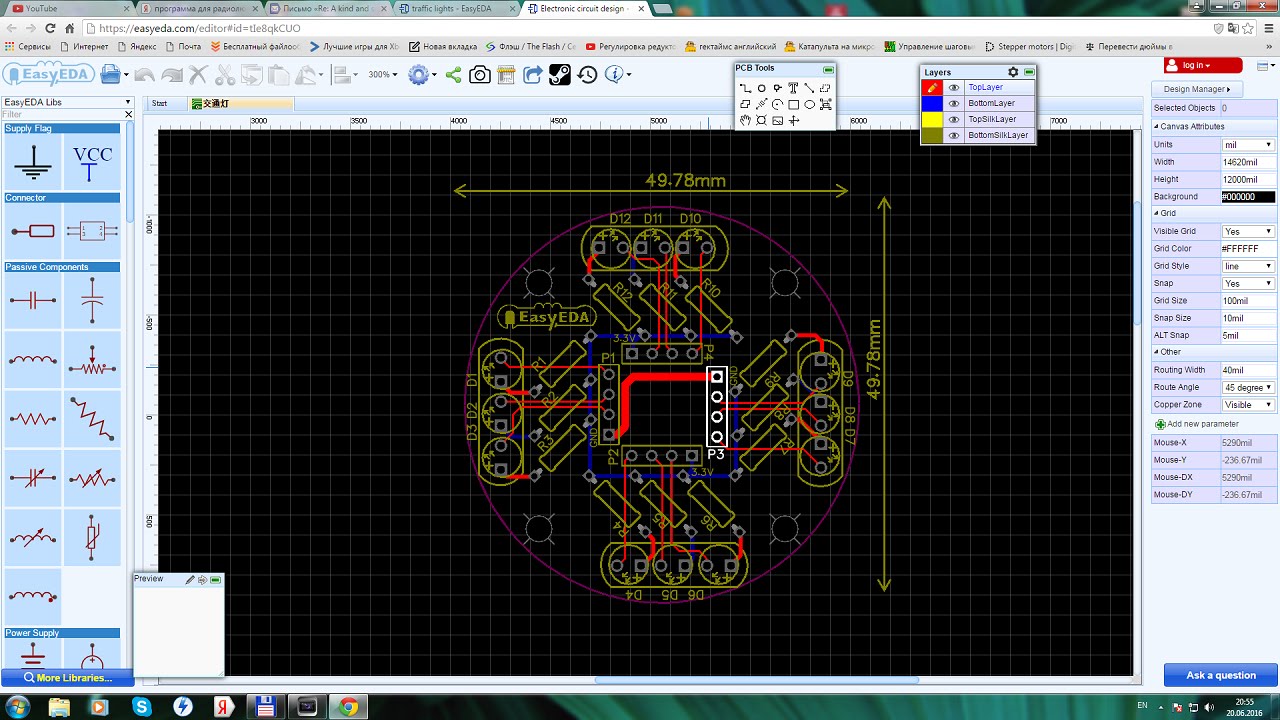Open the Grid Style dropdown
The width and height of the screenshot is (1280, 720).
coord(1248,266)
